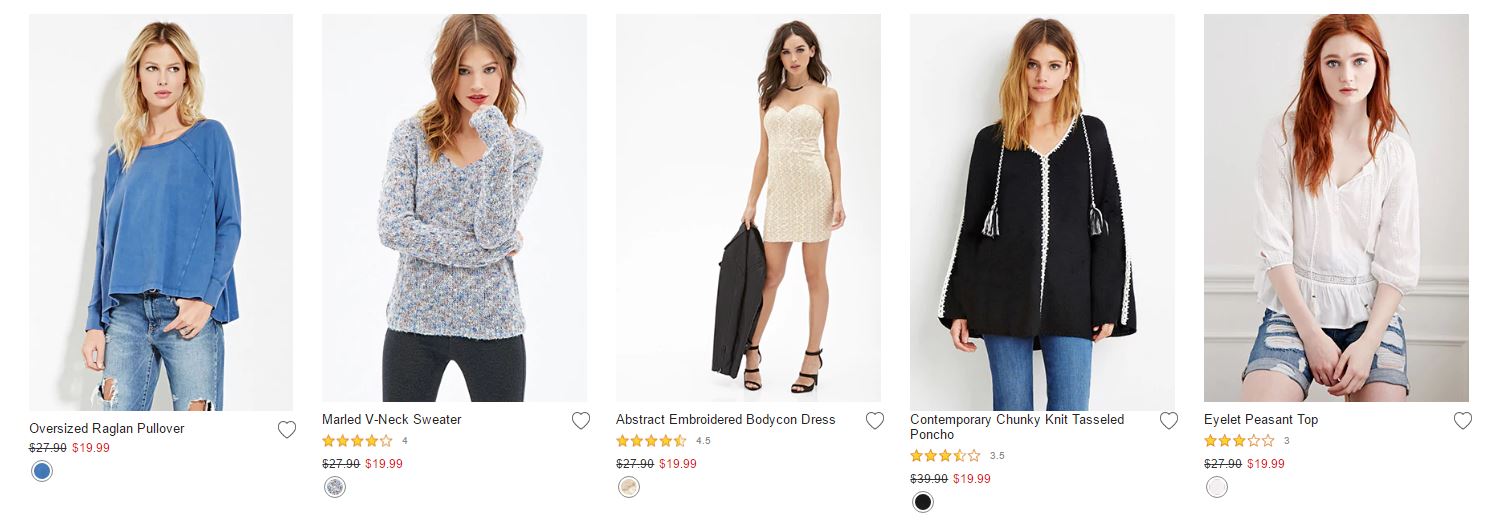The width and height of the screenshot is (1501, 531).
Task: Choose white swatch for Eyelet Peasant Top
Action: [1217, 487]
